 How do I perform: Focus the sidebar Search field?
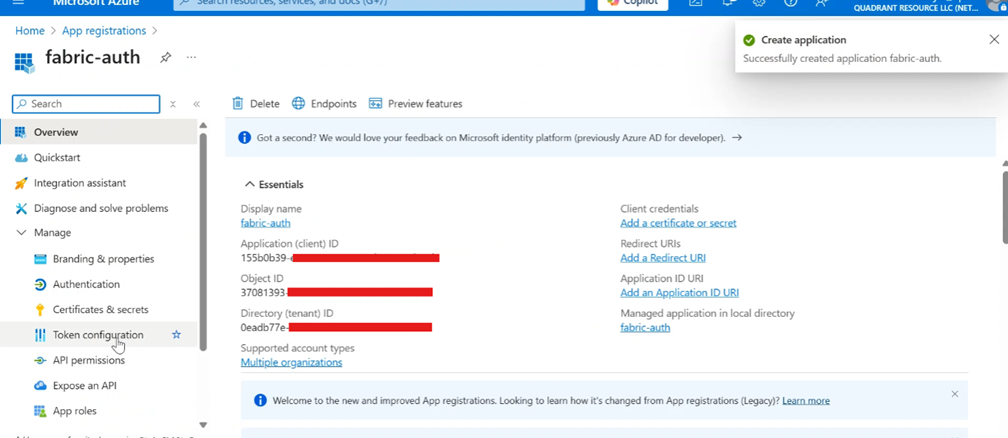86,104
